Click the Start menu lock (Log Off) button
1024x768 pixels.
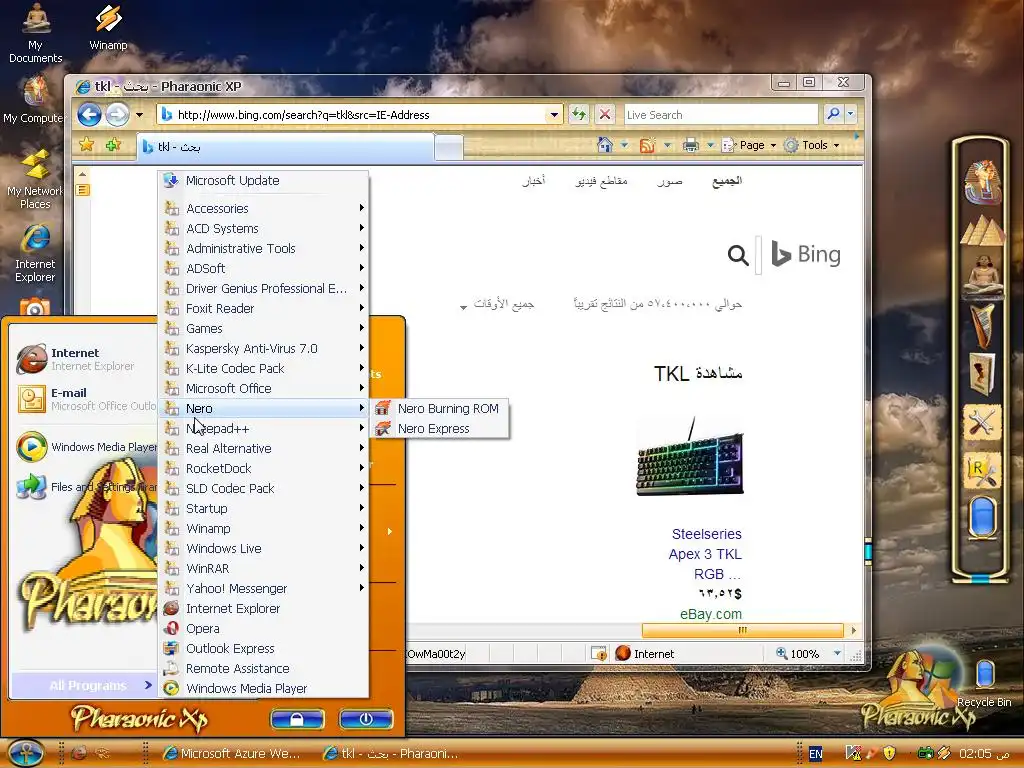(x=297, y=719)
